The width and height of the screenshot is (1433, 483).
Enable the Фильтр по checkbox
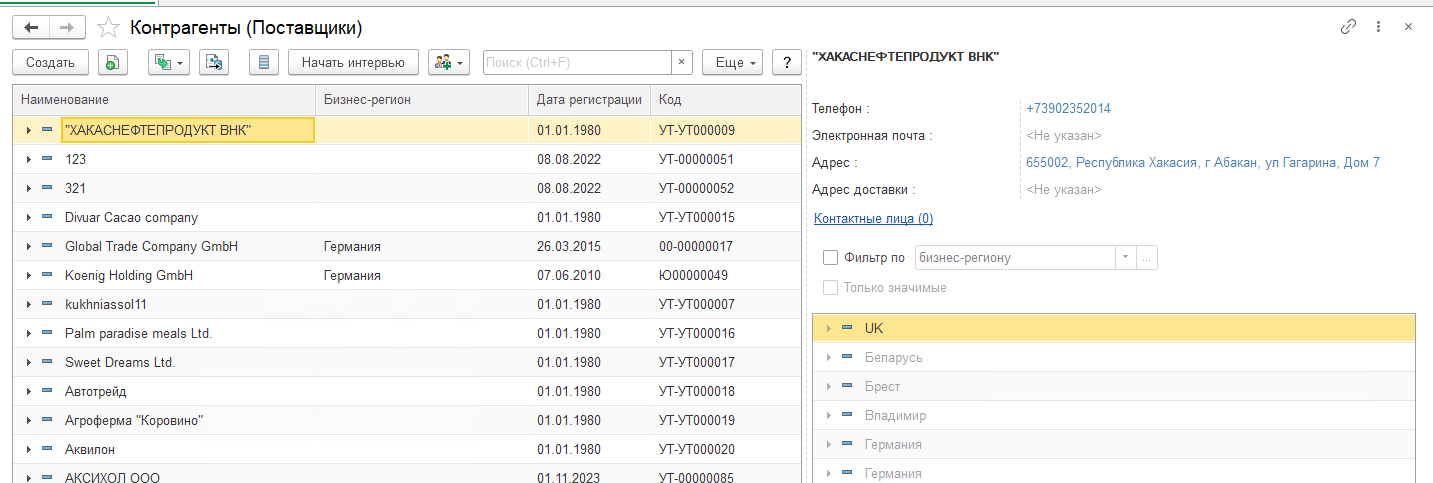click(830, 257)
